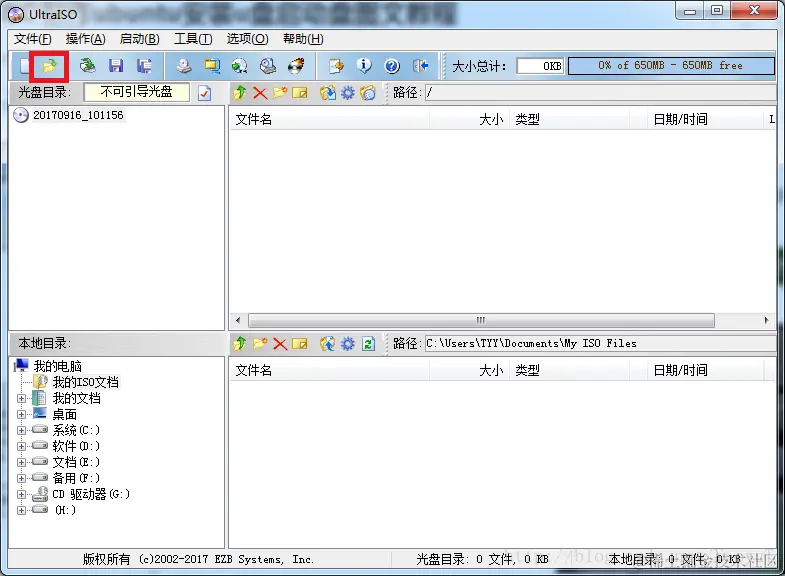Screen dimensions: 785x576
Task: Click green refresh icon in local toolbar
Action: click(368, 344)
